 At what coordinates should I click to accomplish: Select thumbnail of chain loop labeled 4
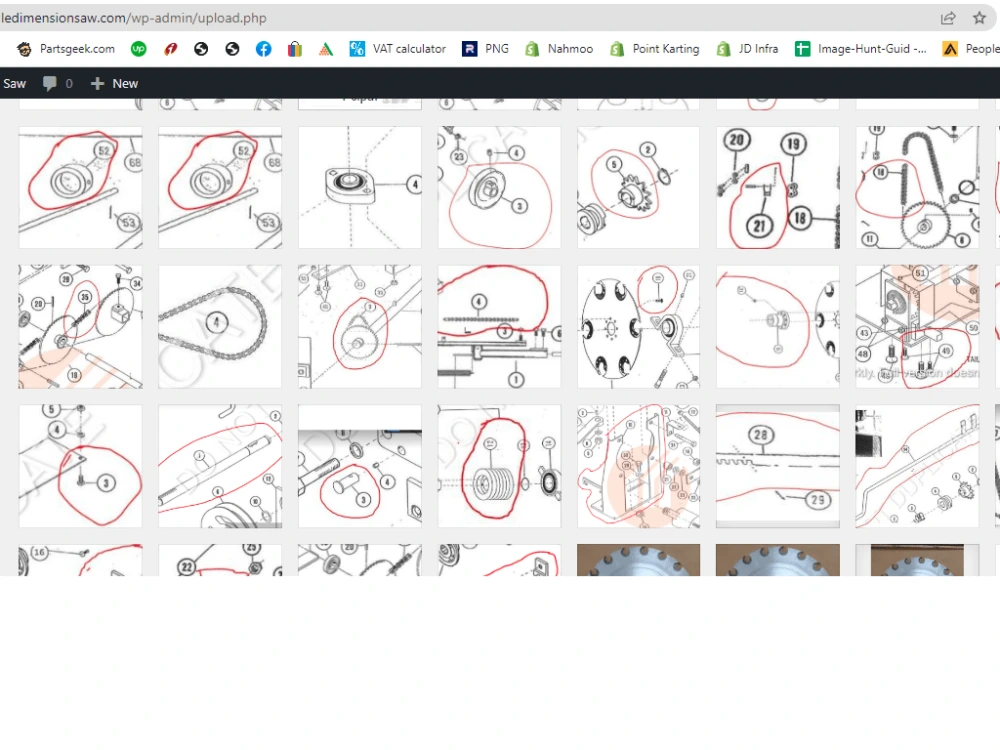pos(220,327)
